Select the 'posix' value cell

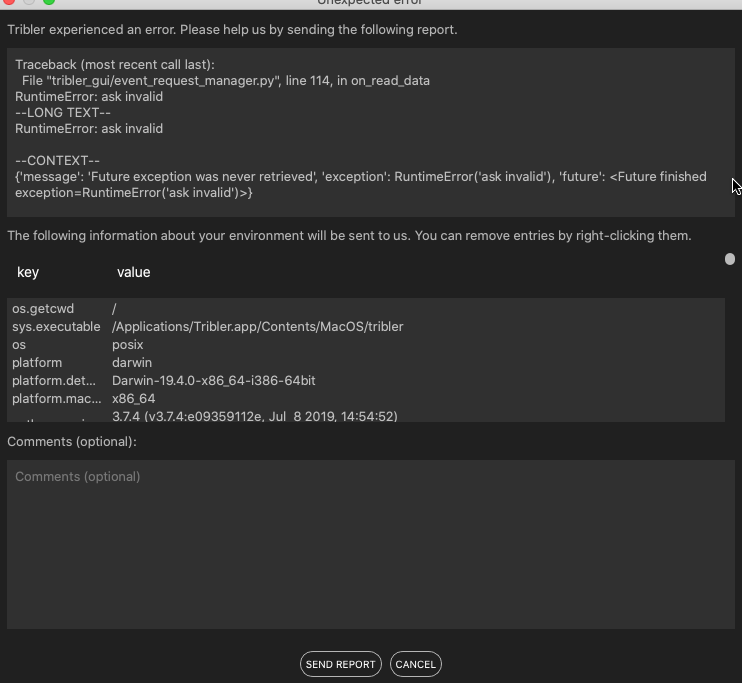(127, 345)
